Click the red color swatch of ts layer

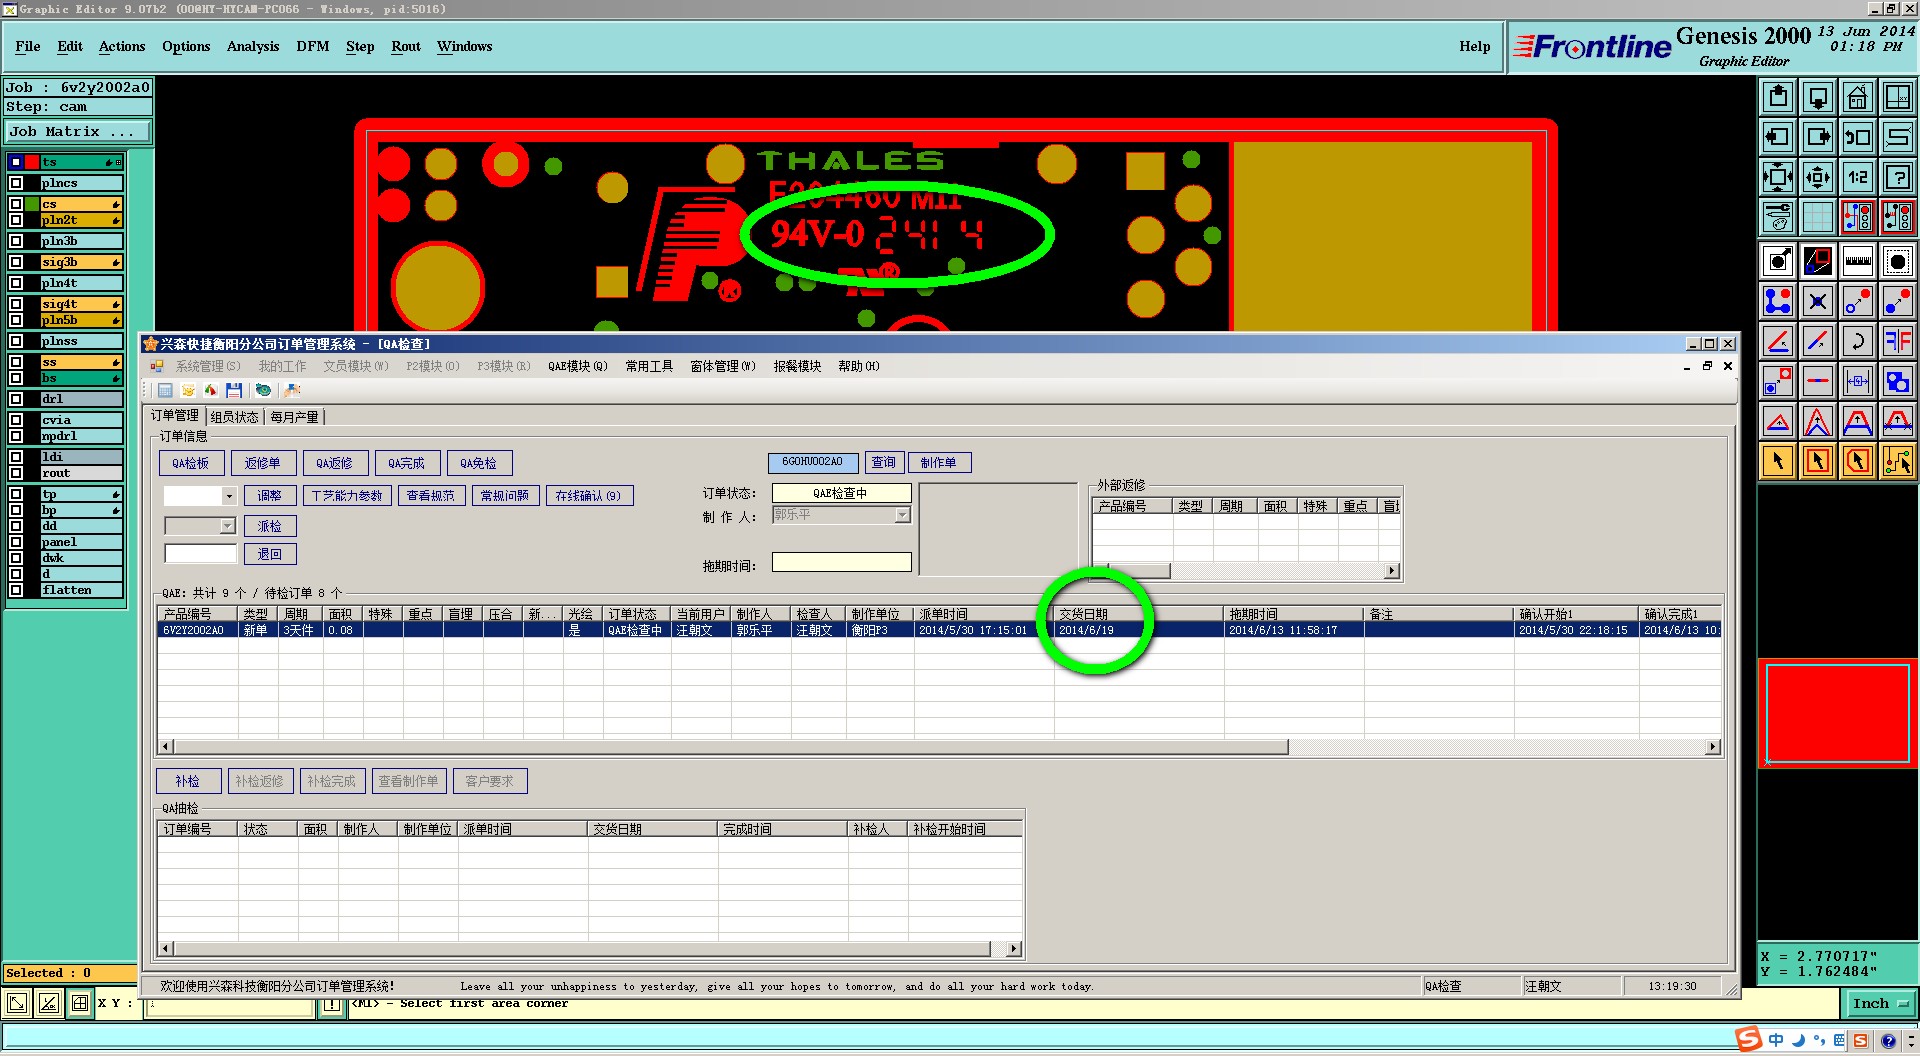33,162
